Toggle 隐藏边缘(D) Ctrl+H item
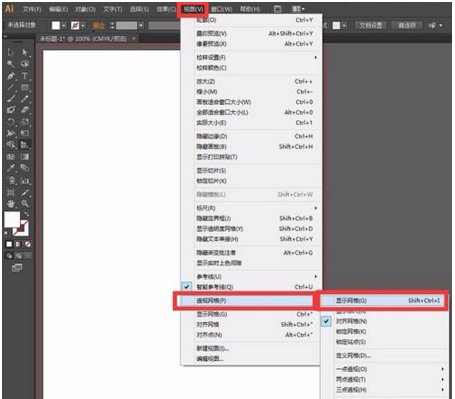 [251, 136]
